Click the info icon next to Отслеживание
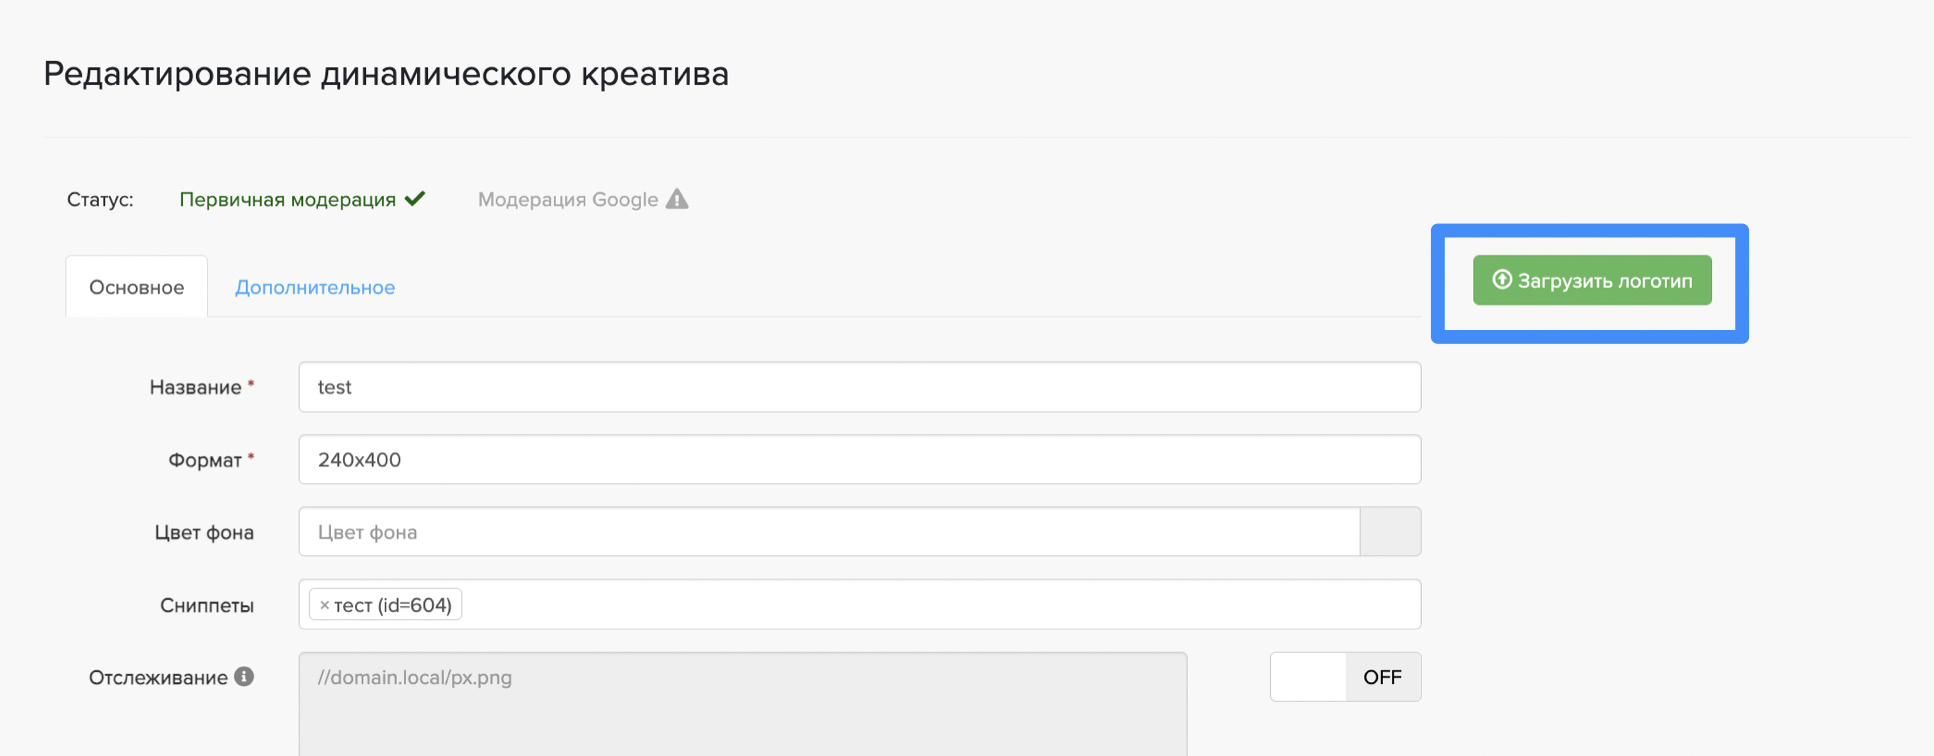 (244, 677)
